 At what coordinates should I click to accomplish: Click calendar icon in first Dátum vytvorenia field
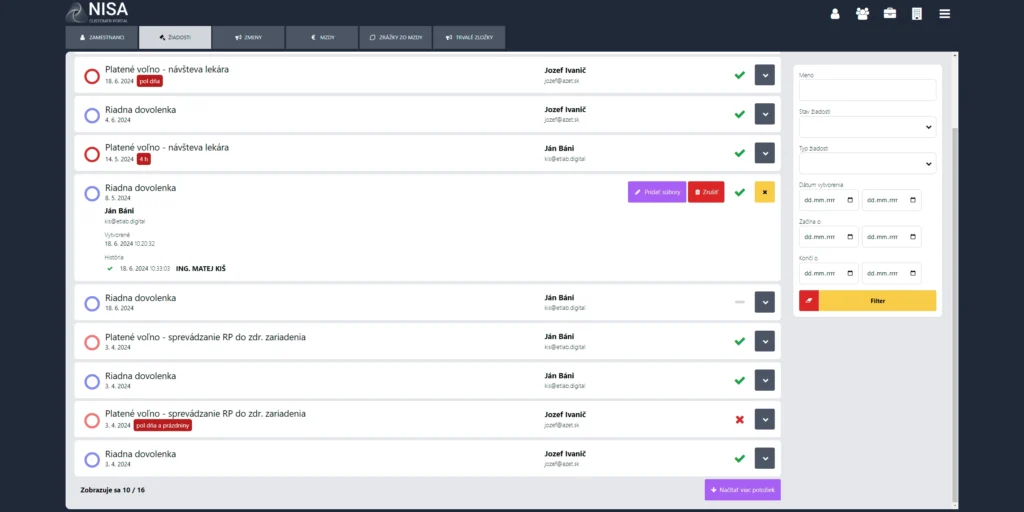point(850,200)
